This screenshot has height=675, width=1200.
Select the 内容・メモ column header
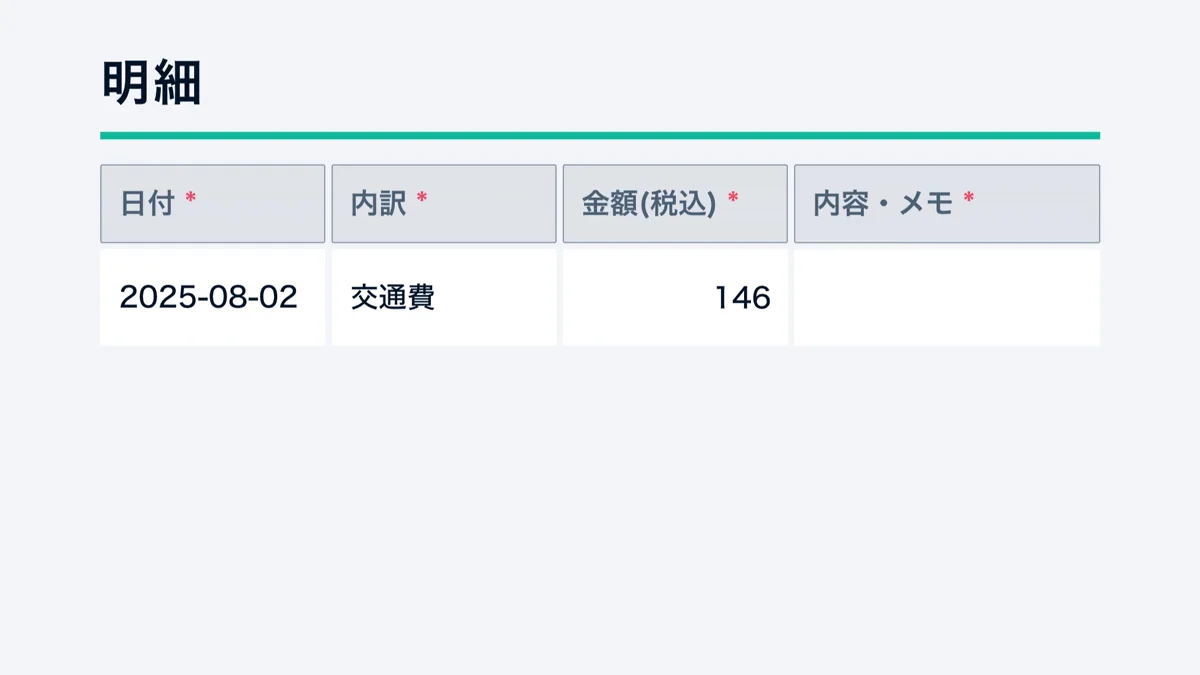[947, 203]
